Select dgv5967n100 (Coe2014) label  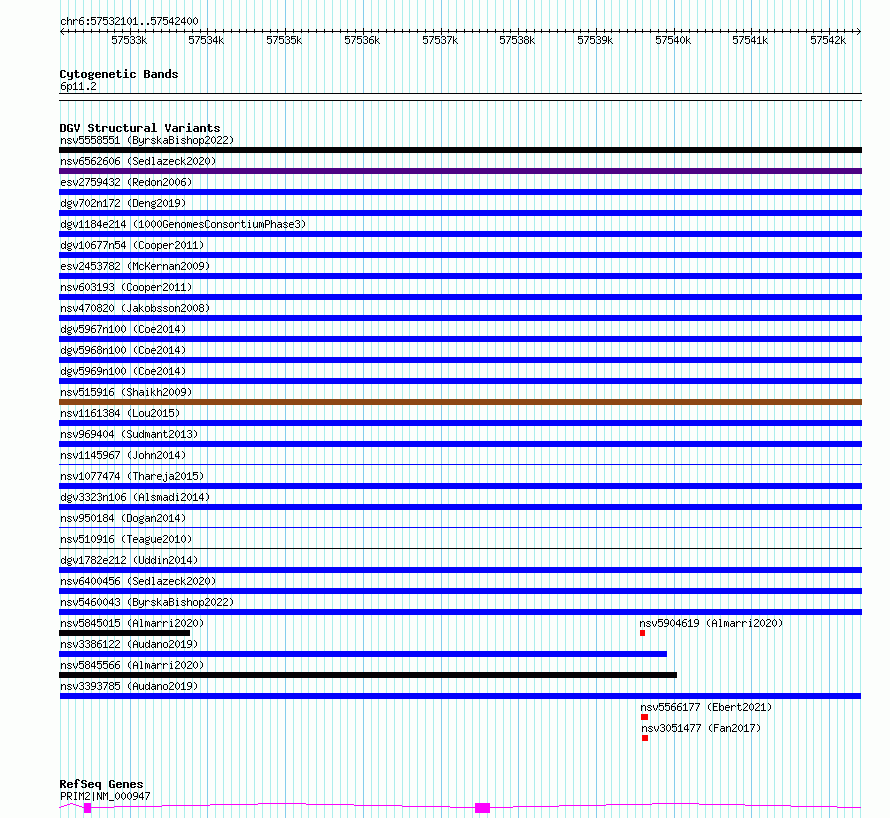[x=123, y=329]
